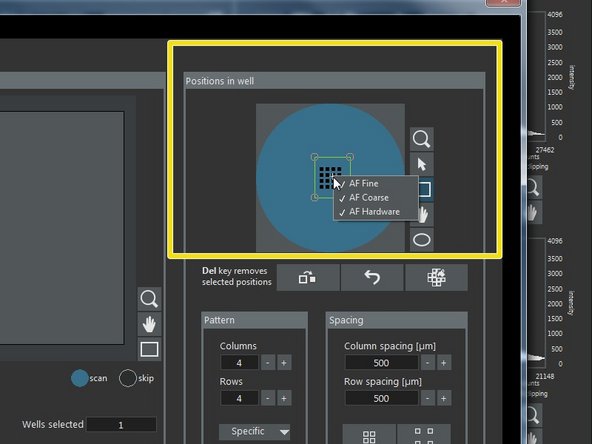Select hand tool beside plate view

[150, 324]
